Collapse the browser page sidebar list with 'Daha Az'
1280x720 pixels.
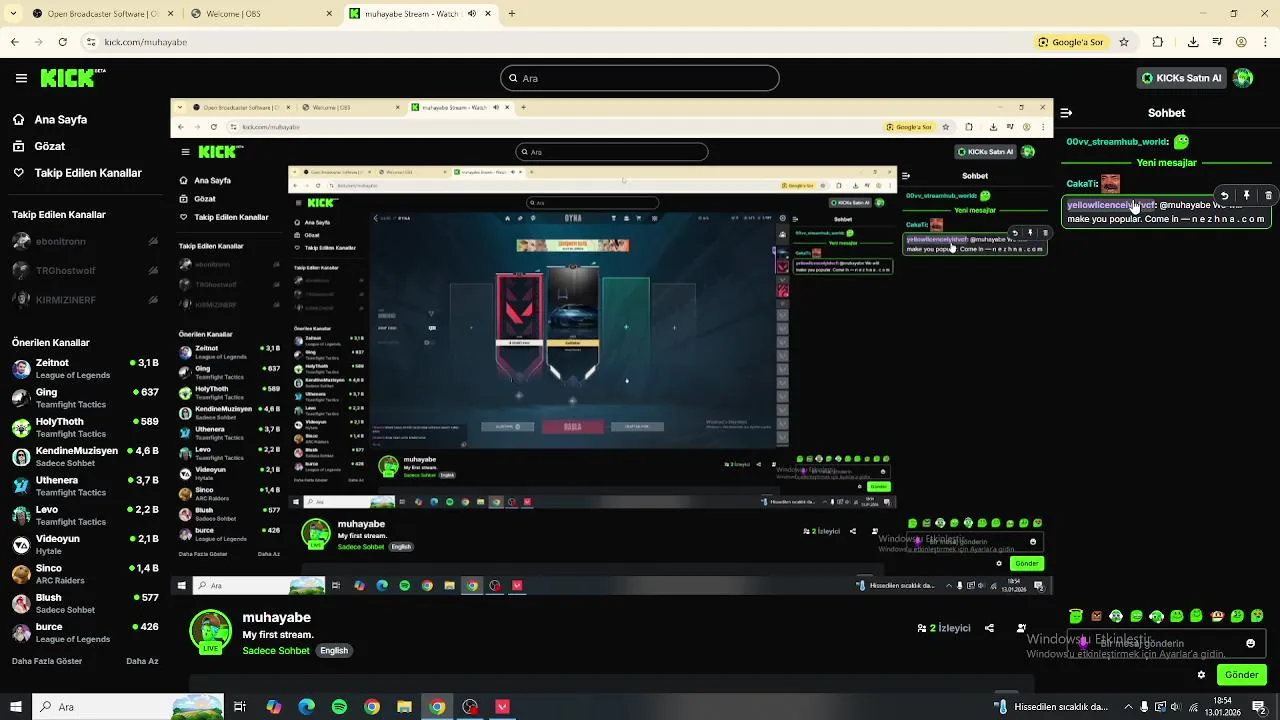(142, 661)
